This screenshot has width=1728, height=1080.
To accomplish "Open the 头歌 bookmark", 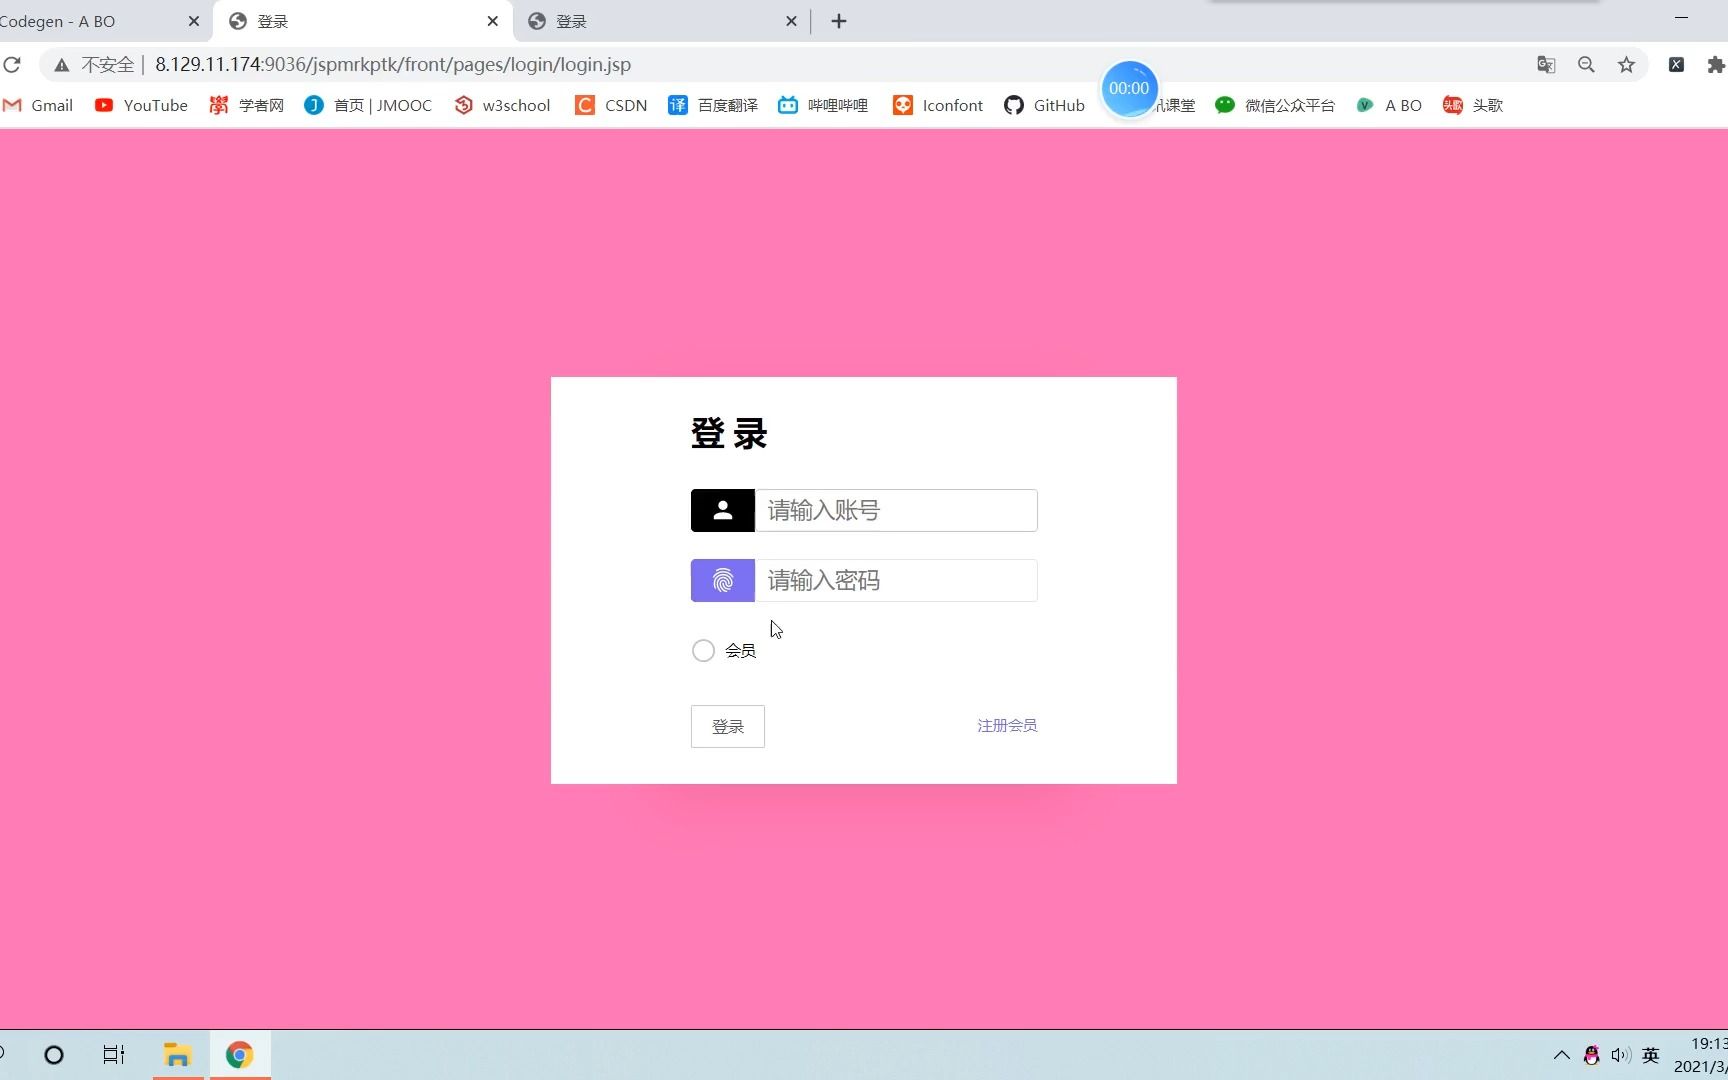I will point(1473,106).
